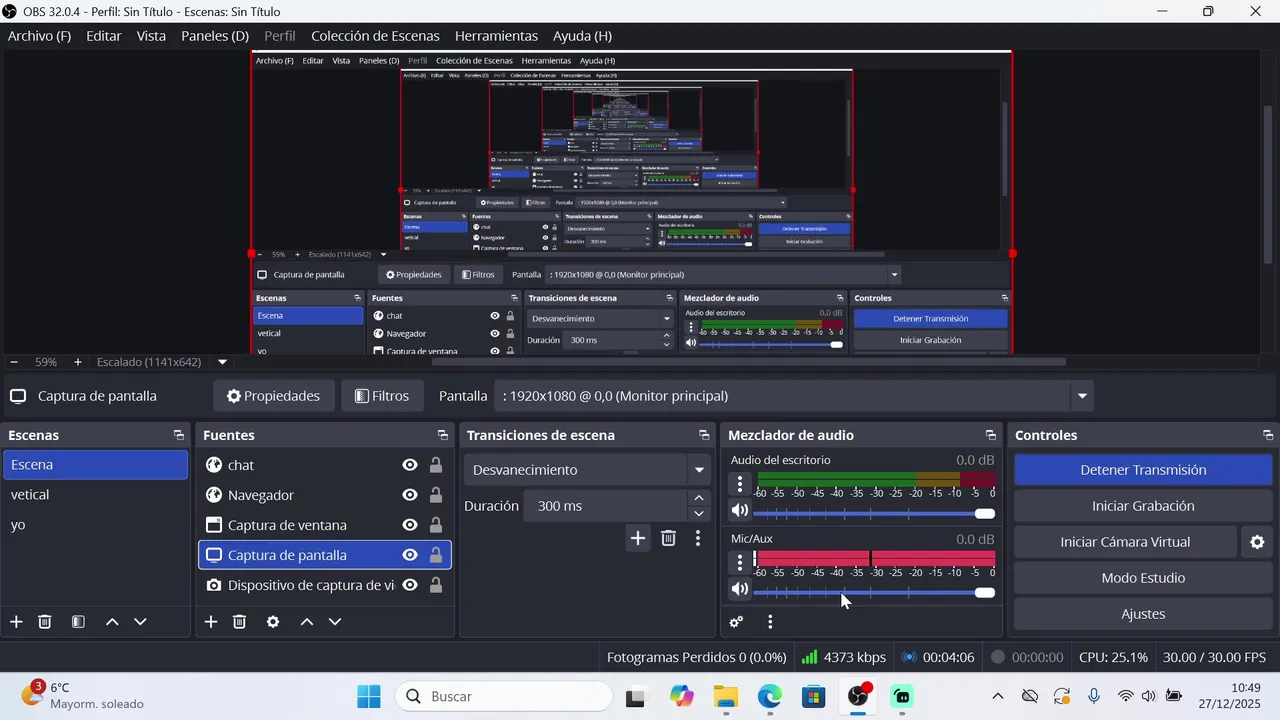Viewport: 1280px width, 720px height.
Task: Open virtual camera settings gear
Action: [1257, 542]
